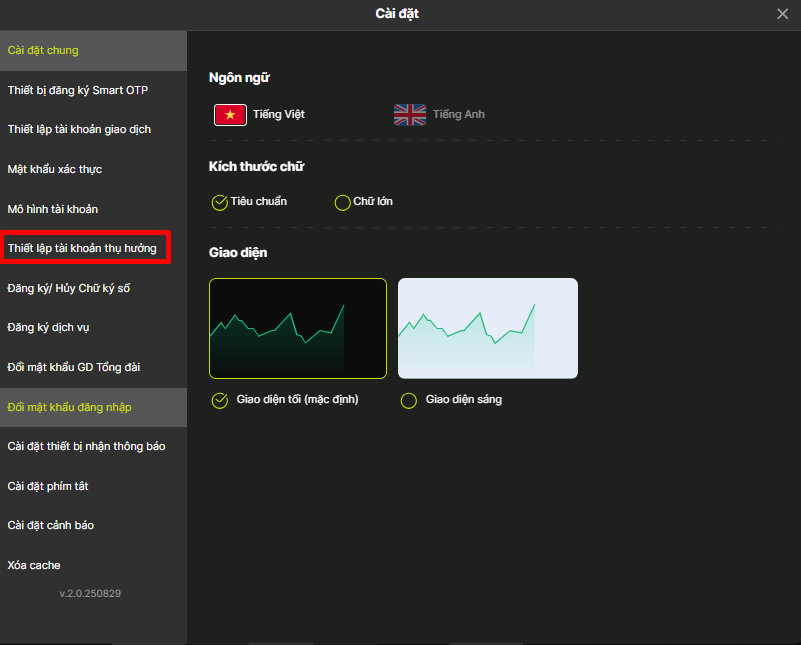Click Xóa cache in sidebar
Screen dimensions: 801x645
coord(34,565)
